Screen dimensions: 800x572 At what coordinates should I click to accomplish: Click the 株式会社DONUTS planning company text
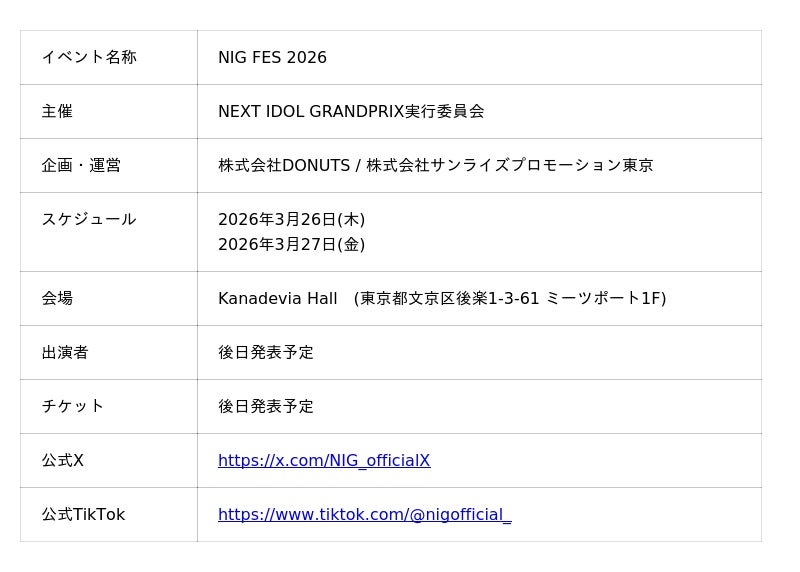[x=283, y=165]
